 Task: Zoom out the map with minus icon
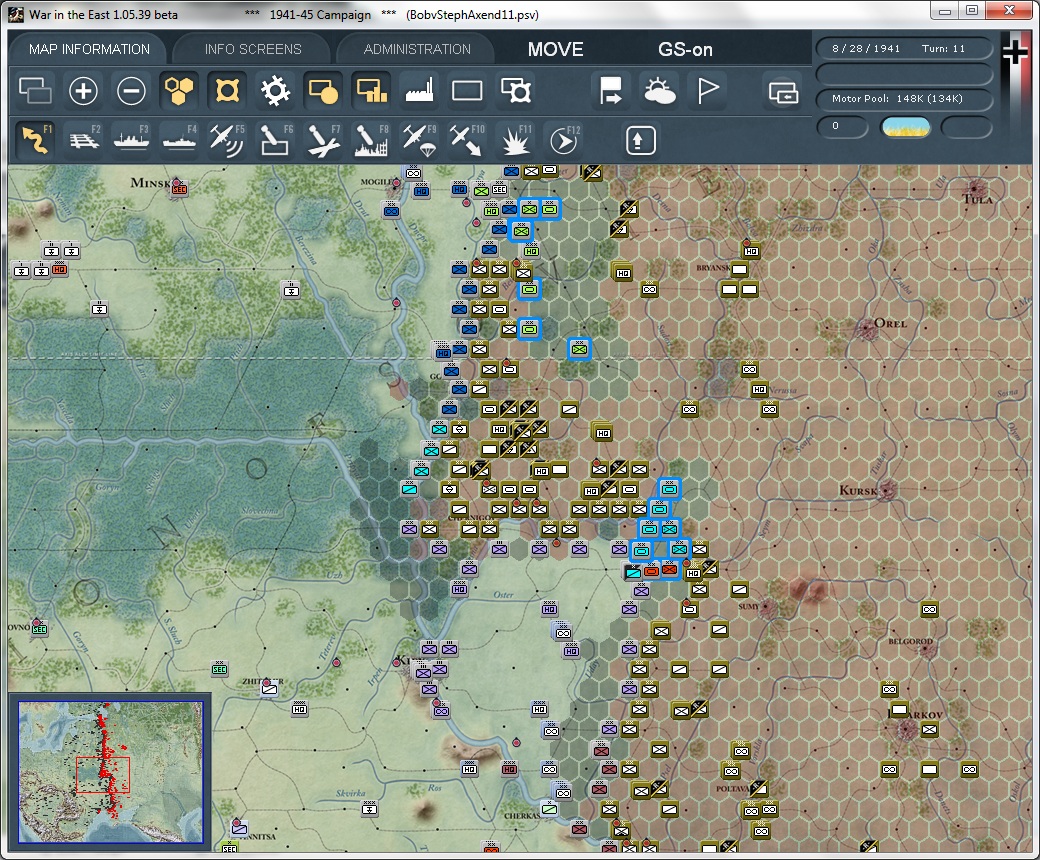(131, 90)
